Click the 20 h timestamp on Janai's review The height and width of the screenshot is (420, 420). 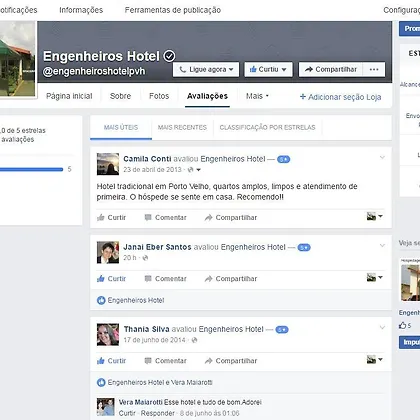pos(130,258)
